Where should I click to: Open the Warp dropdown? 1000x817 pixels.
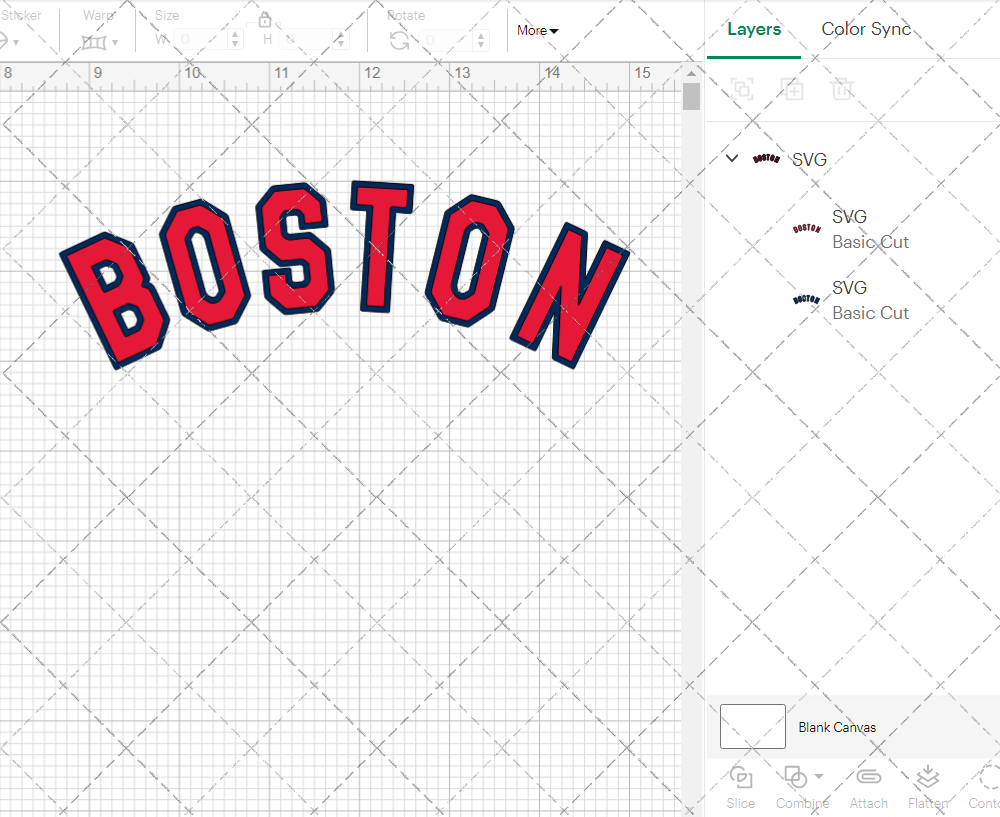point(100,42)
